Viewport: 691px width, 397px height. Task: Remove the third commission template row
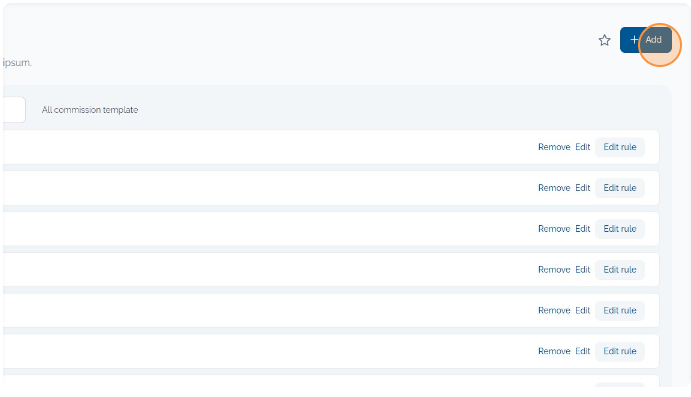click(x=554, y=229)
